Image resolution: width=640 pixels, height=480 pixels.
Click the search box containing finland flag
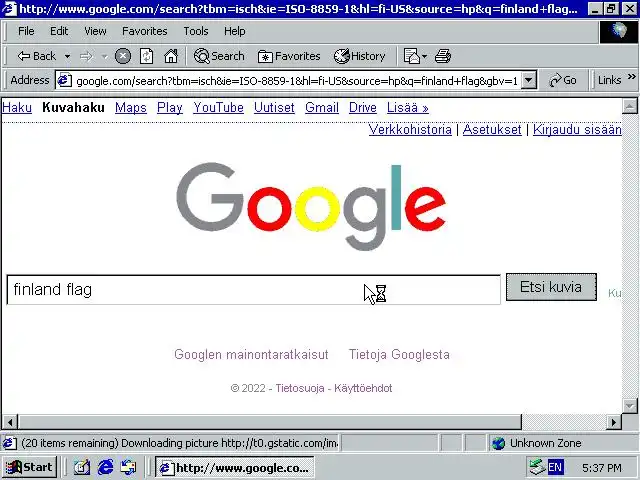[x=253, y=289]
